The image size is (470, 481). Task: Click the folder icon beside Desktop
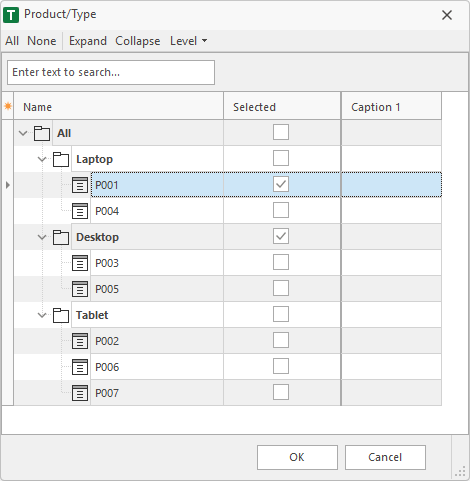click(x=61, y=237)
